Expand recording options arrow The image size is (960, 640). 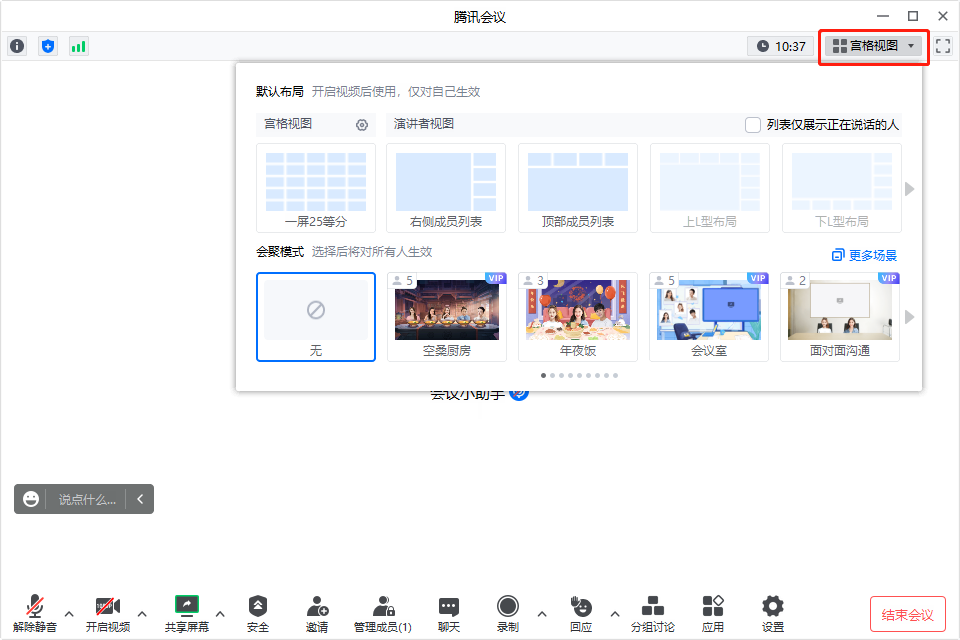(x=542, y=614)
